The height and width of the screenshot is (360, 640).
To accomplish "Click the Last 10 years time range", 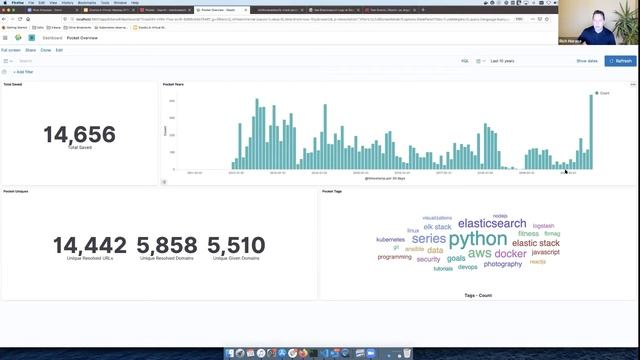I will coord(502,61).
